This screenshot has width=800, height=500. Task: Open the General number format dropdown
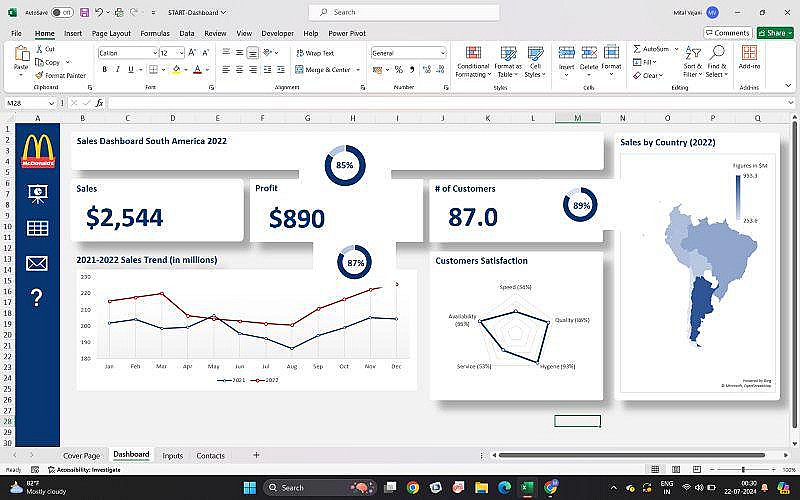pos(442,53)
